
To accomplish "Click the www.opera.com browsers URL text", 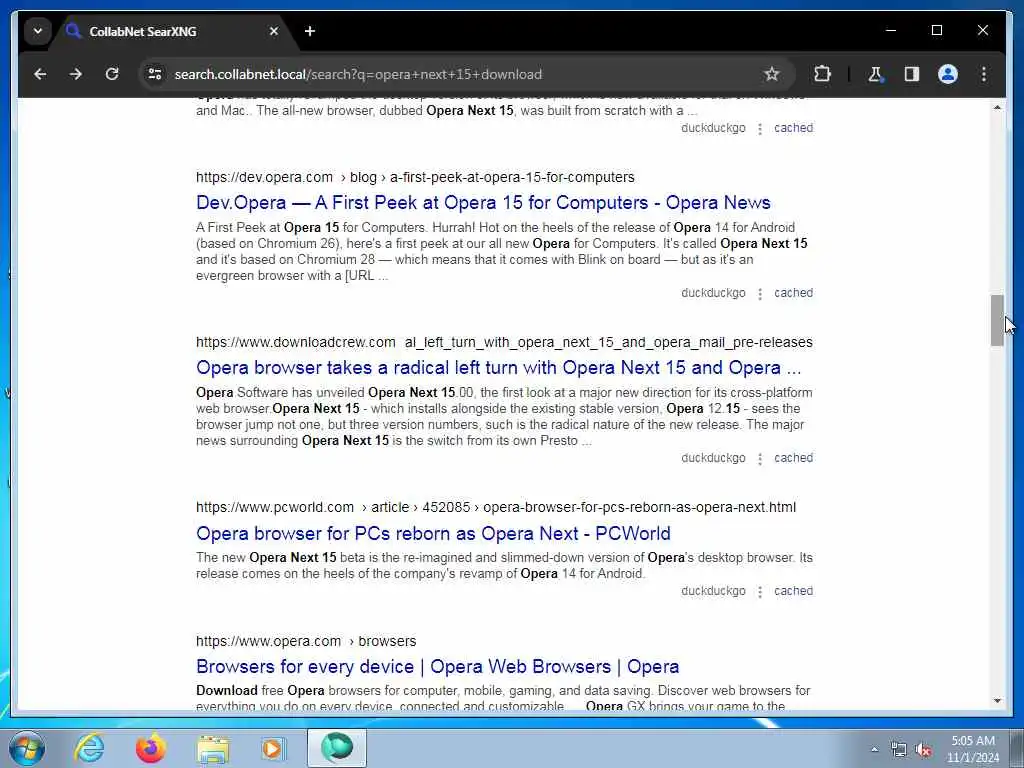I will click(306, 641).
